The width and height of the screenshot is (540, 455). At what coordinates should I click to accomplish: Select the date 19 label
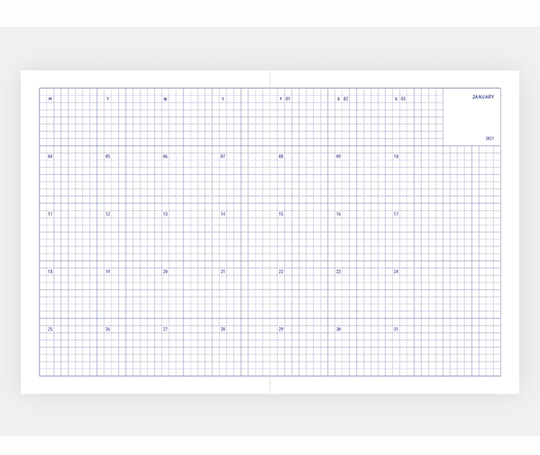(108, 272)
